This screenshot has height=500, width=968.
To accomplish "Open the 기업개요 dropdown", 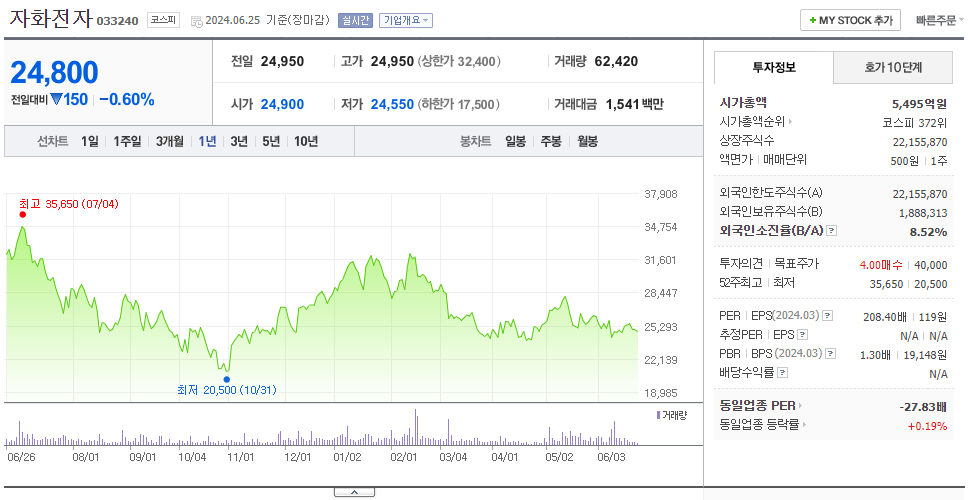I will click(406, 20).
